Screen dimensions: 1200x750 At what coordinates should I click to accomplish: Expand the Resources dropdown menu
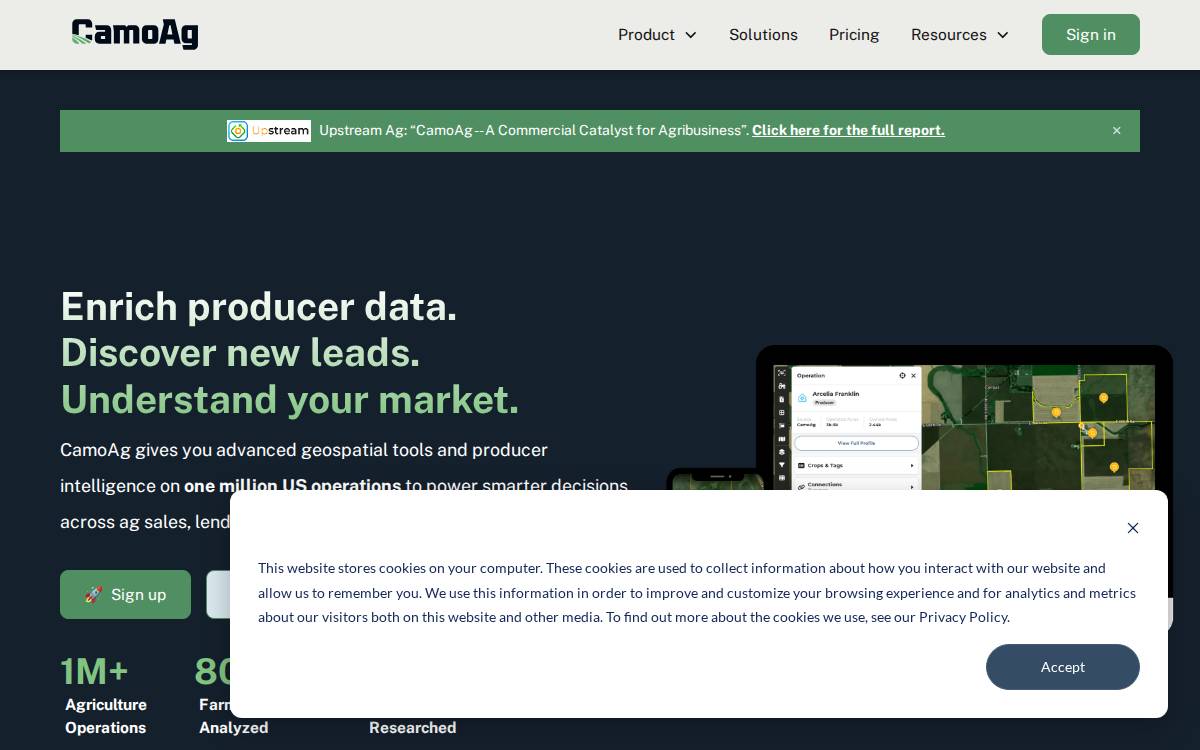pos(960,35)
